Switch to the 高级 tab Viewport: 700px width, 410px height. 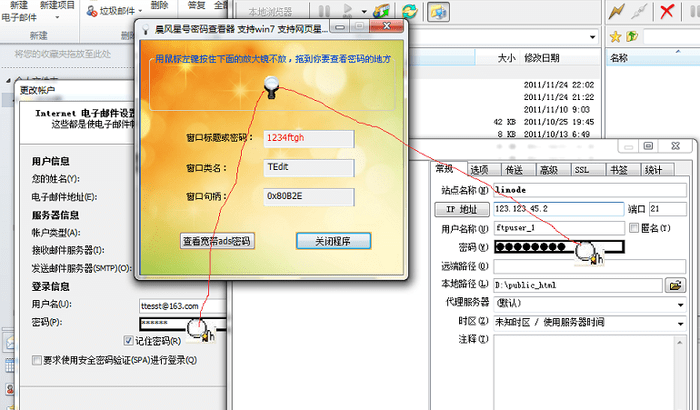[x=548, y=170]
